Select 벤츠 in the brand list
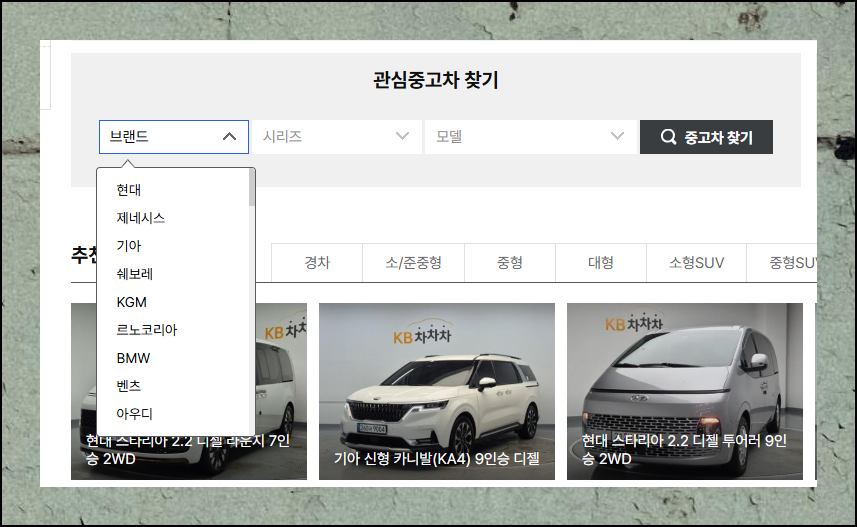 click(129, 386)
